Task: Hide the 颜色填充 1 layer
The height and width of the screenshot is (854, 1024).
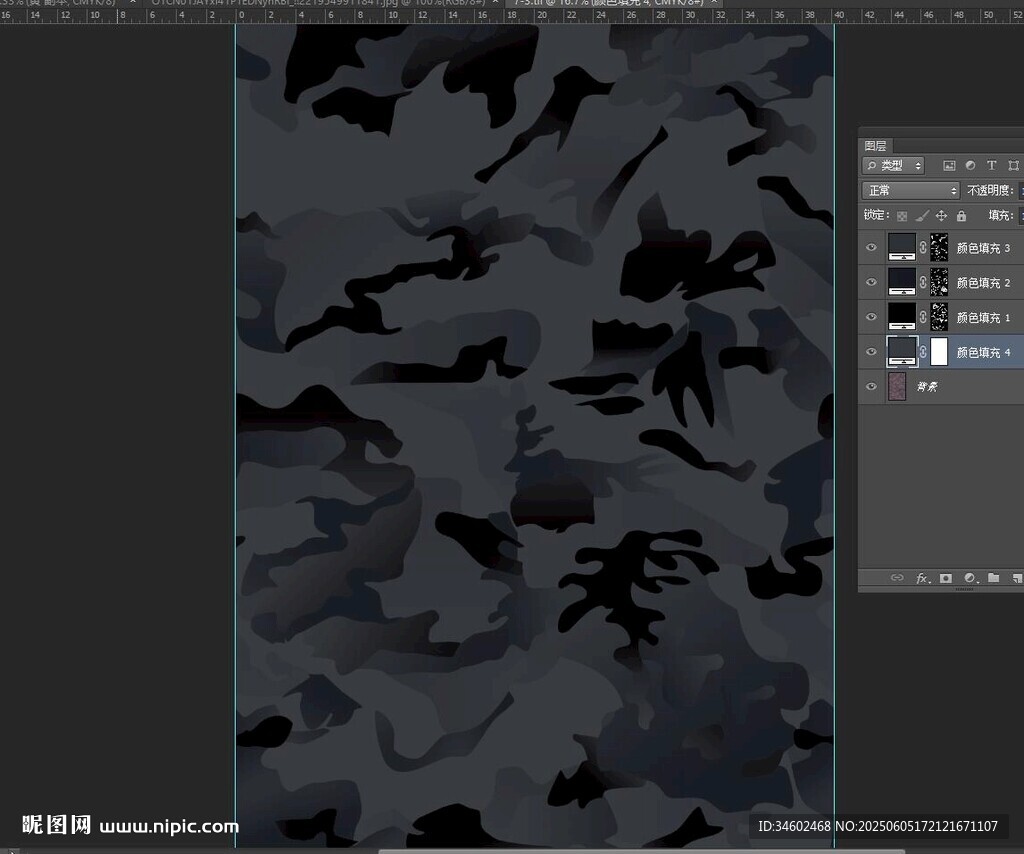Action: tap(871, 317)
